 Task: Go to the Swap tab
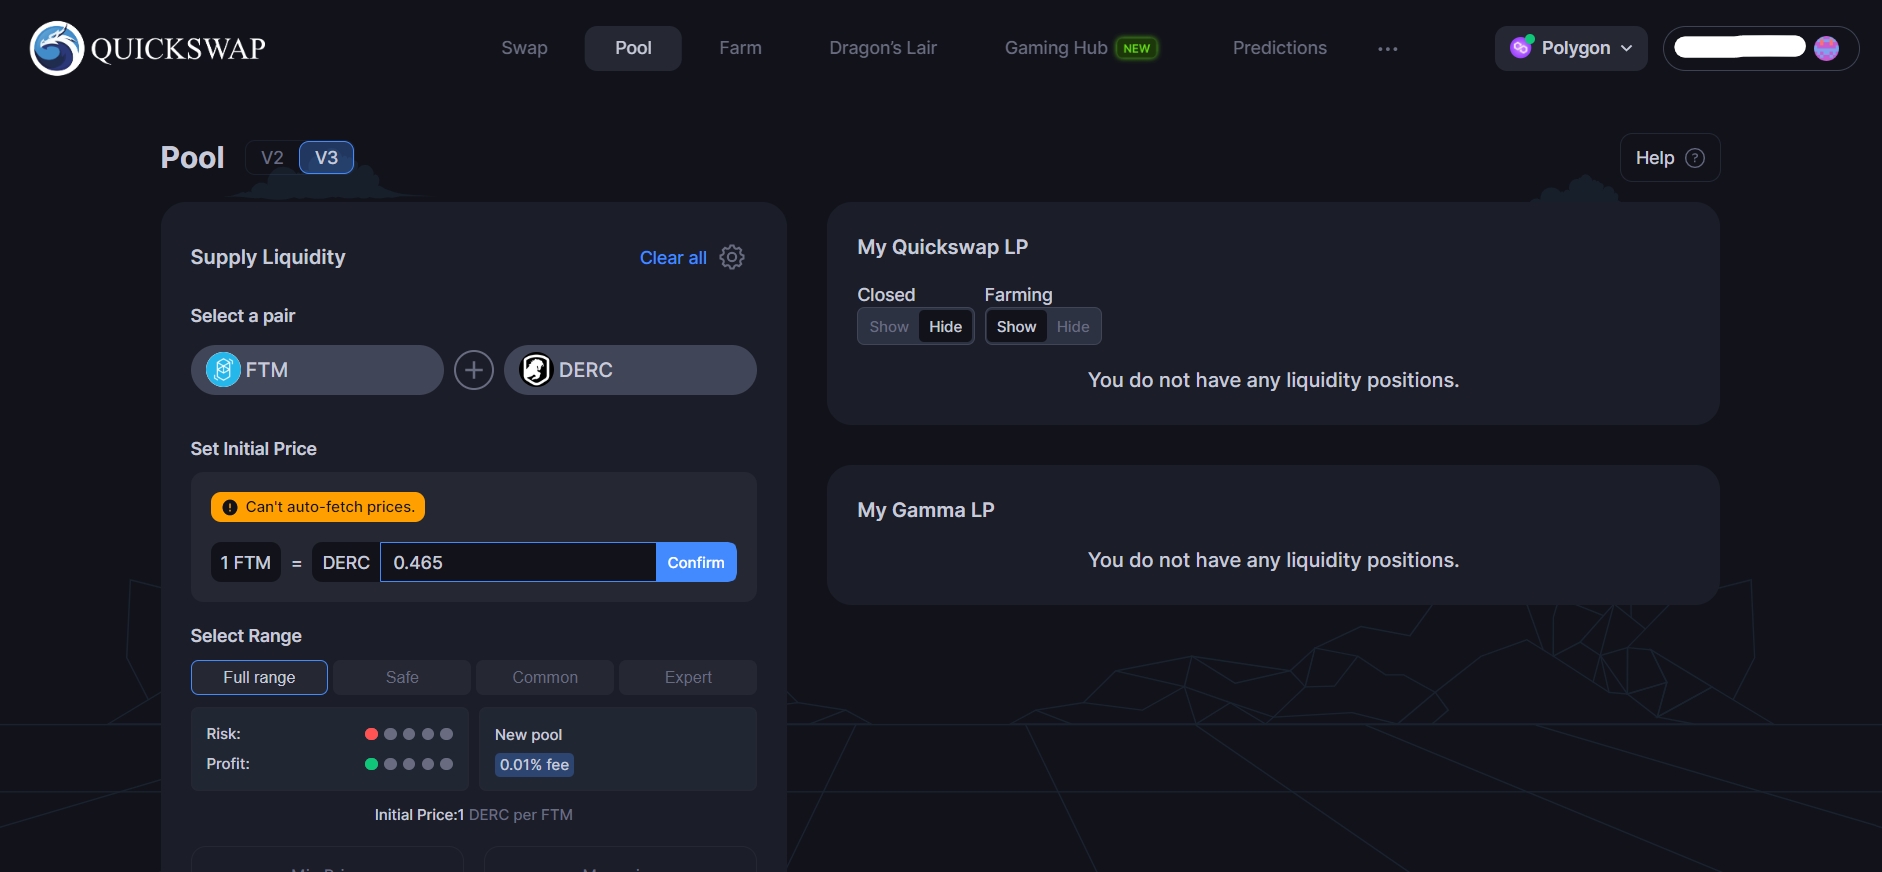tap(524, 48)
